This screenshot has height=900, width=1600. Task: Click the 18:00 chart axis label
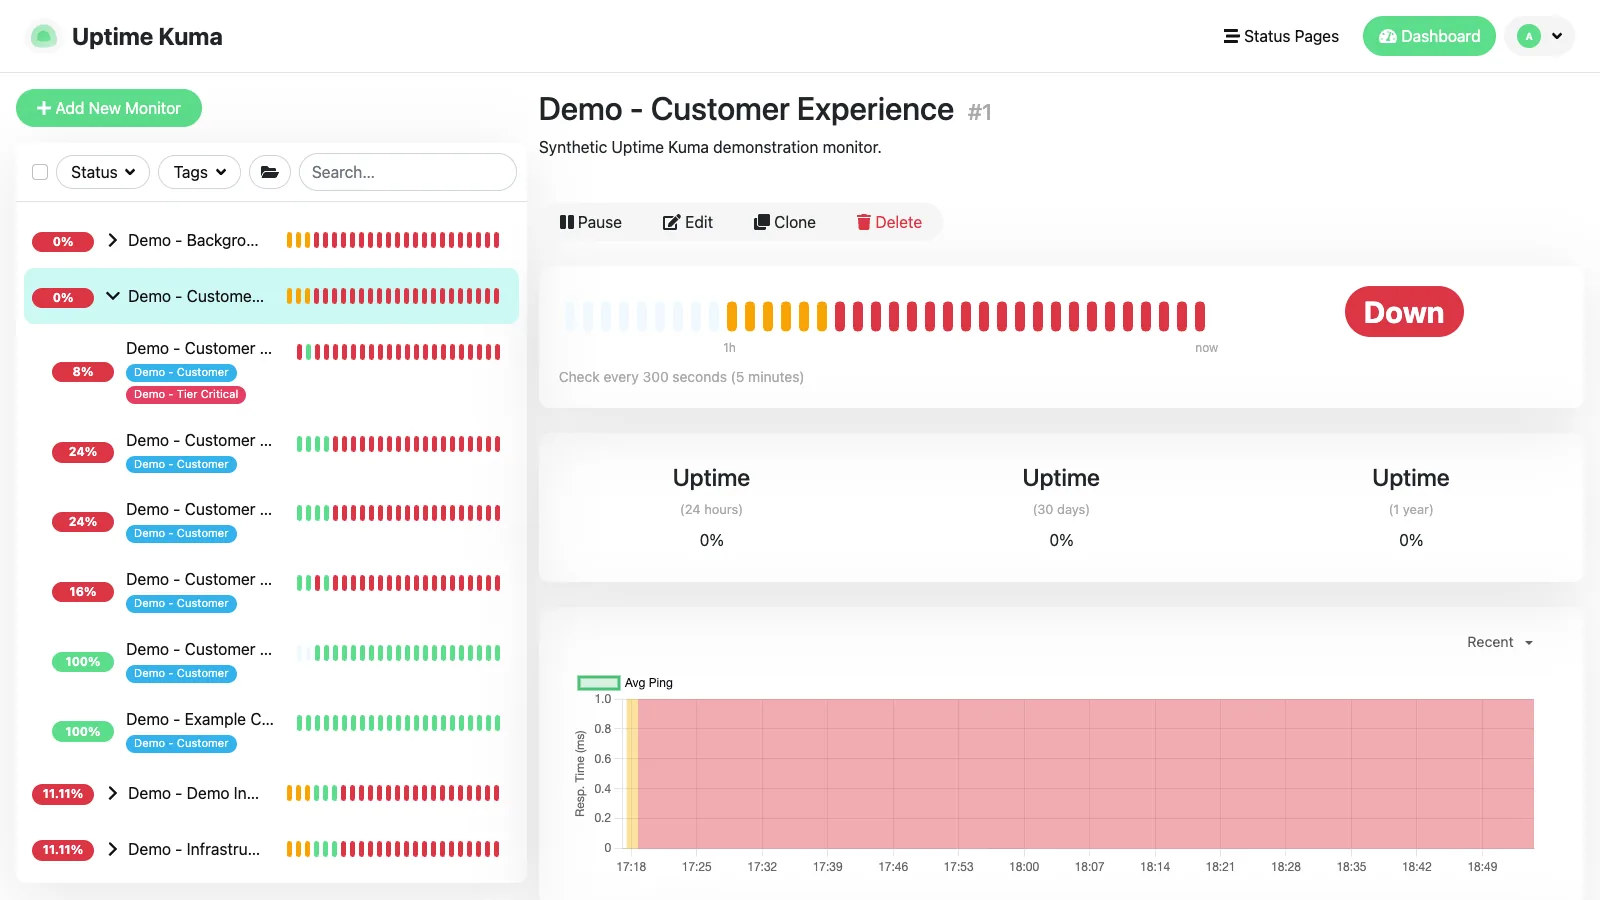pyautogui.click(x=1024, y=867)
